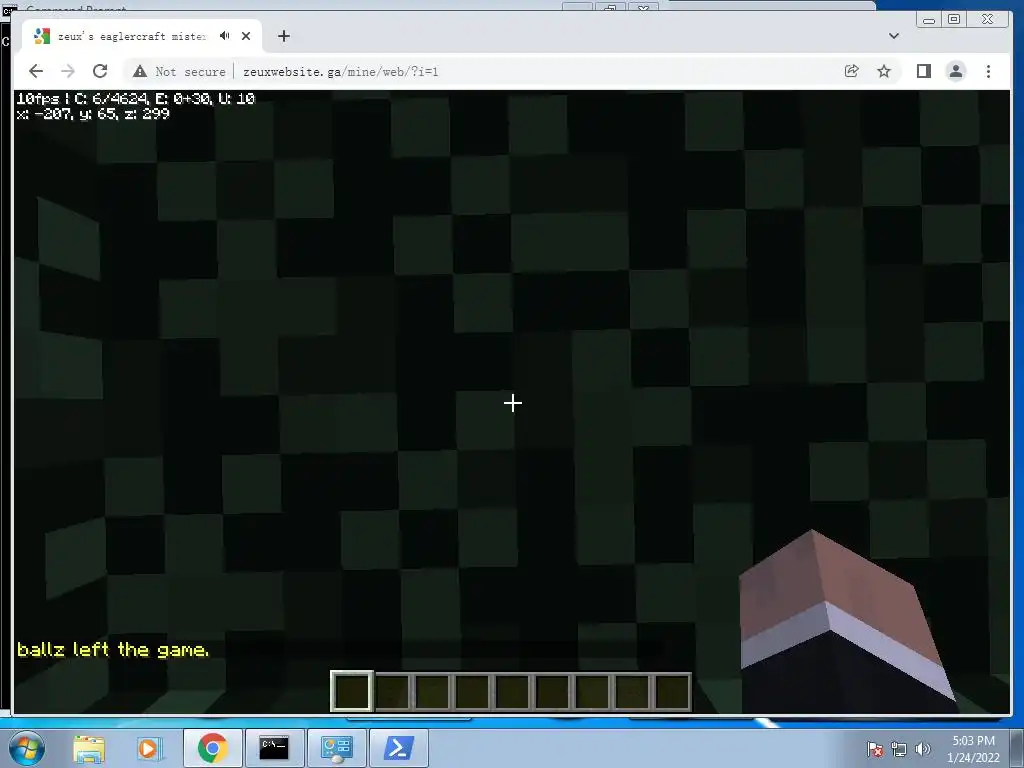Open Windows Explorer from the taskbar
1024x768 pixels.
89,748
